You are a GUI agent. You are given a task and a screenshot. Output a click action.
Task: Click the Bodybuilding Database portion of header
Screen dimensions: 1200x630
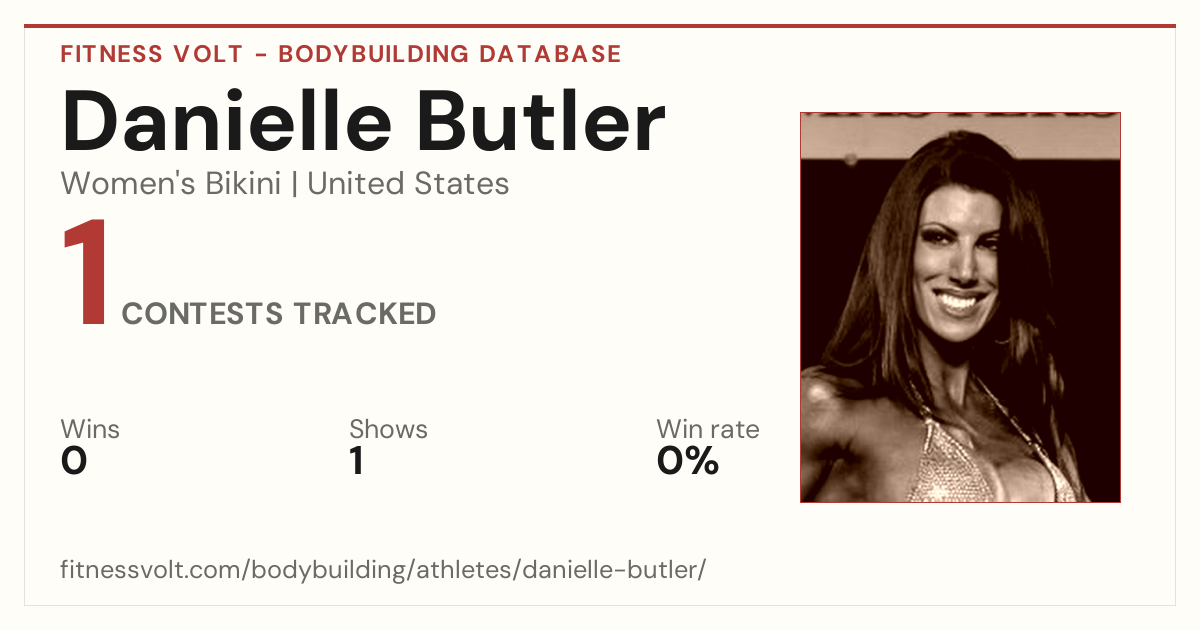click(450, 54)
